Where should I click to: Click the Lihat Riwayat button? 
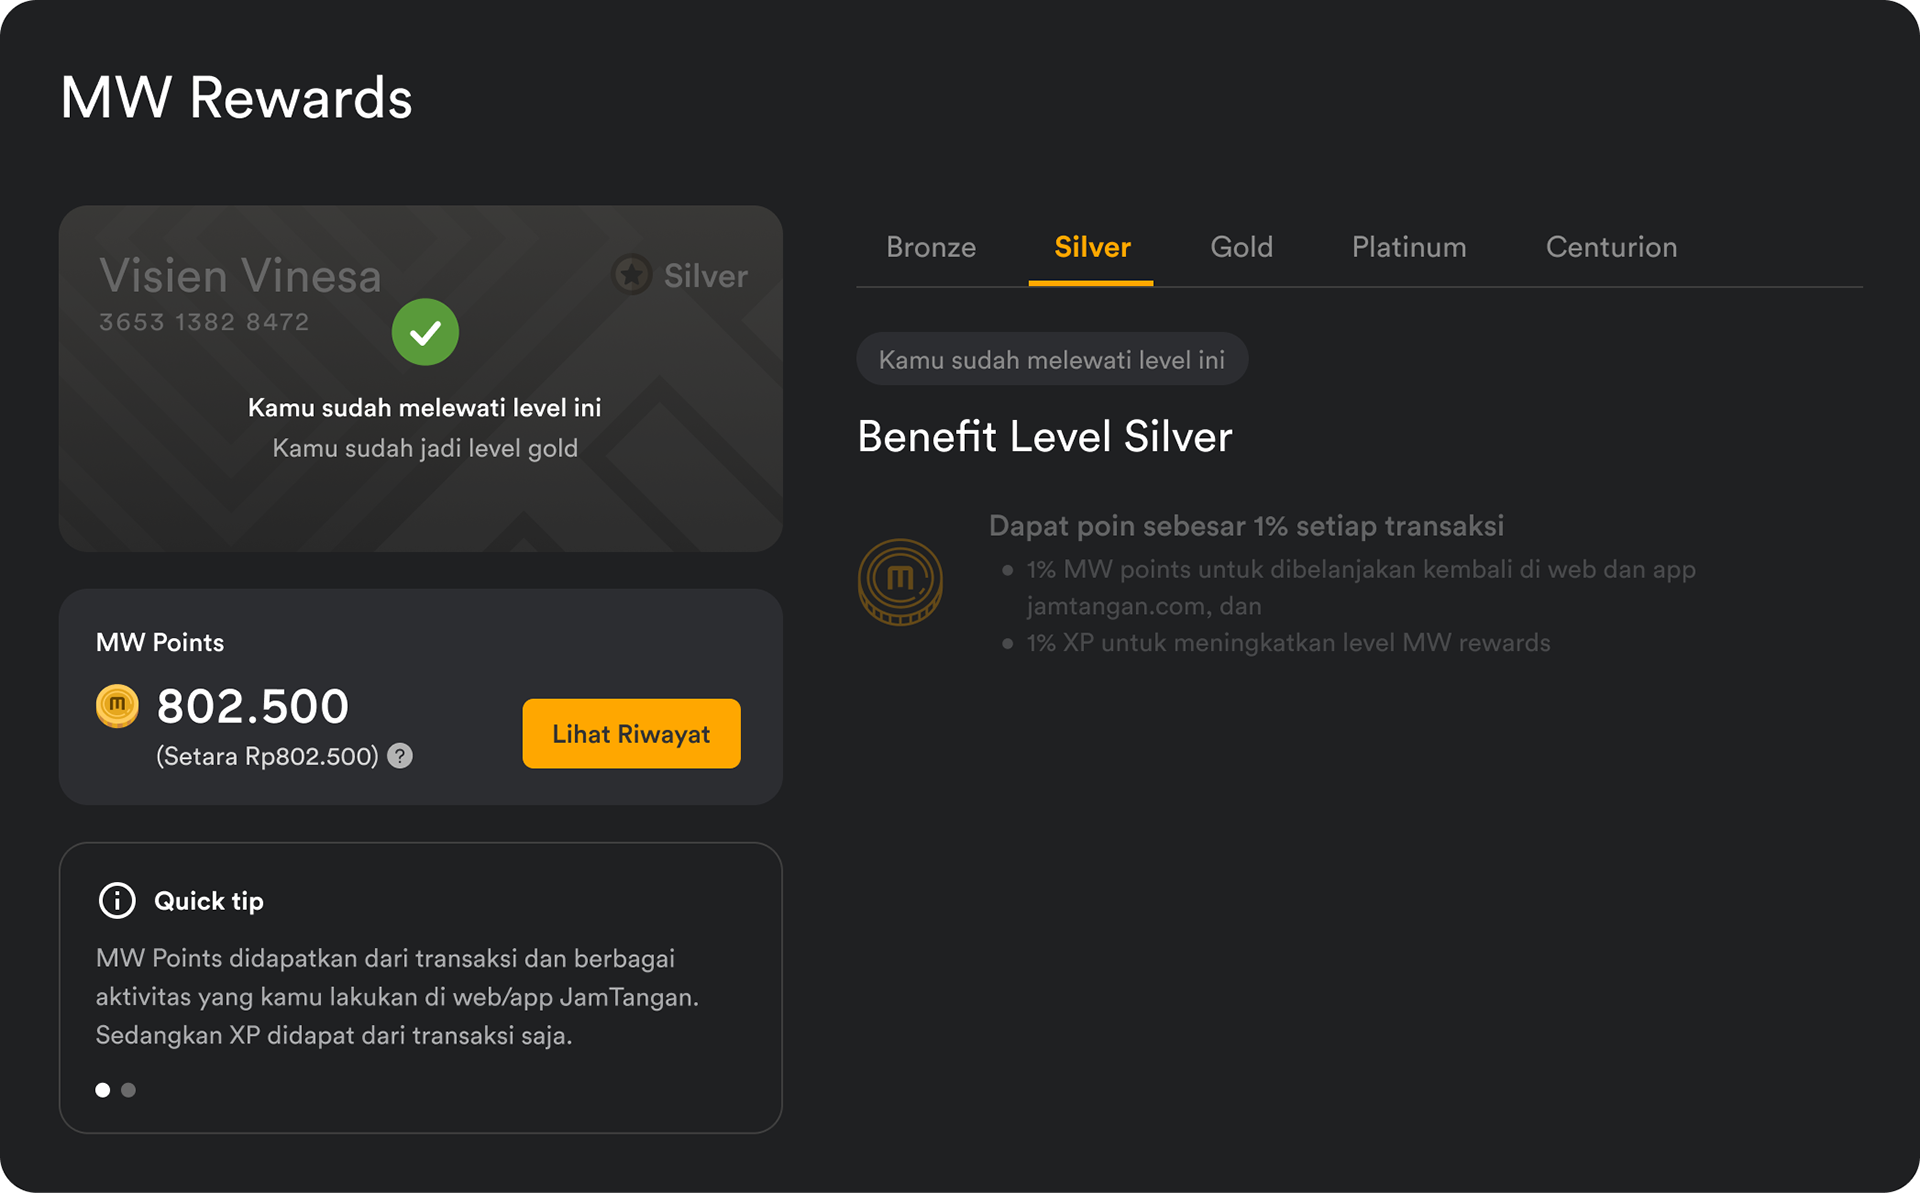coord(631,734)
